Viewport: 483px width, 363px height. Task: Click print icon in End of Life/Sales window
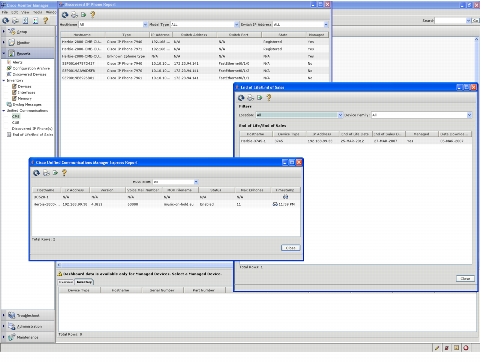point(250,98)
